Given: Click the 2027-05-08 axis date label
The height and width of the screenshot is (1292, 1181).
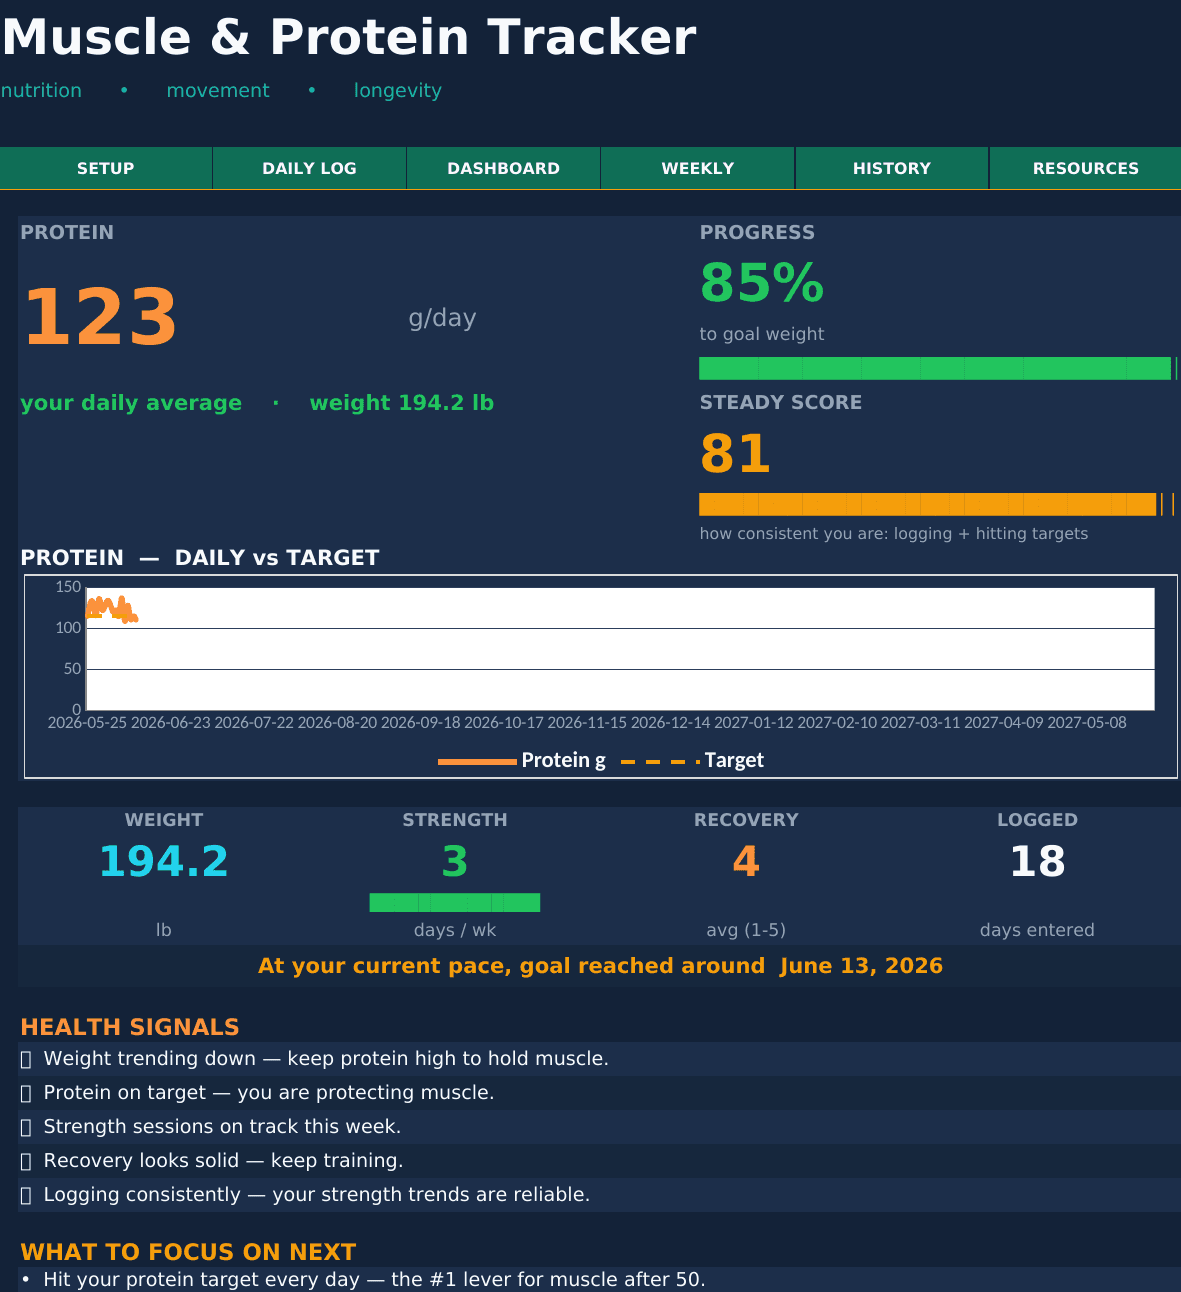Looking at the screenshot, I should (x=1087, y=722).
